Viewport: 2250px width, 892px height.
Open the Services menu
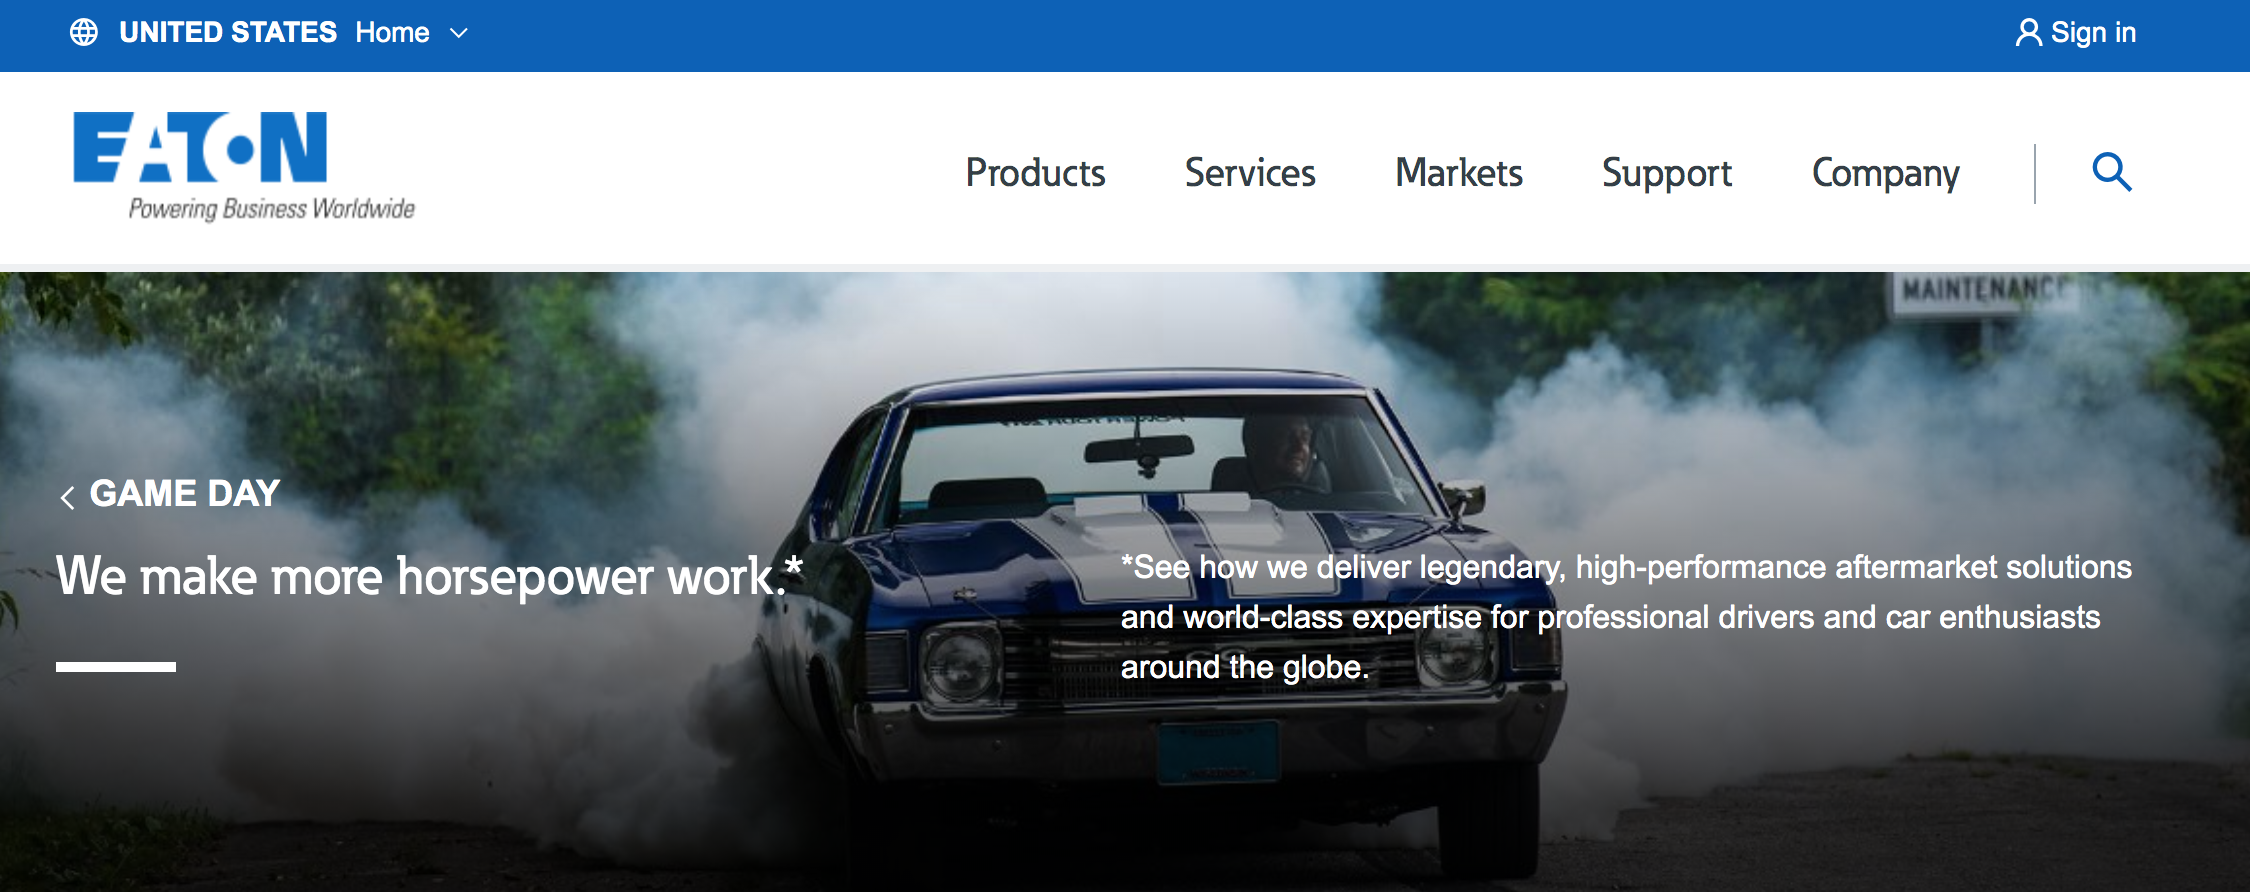pyautogui.click(x=1250, y=173)
